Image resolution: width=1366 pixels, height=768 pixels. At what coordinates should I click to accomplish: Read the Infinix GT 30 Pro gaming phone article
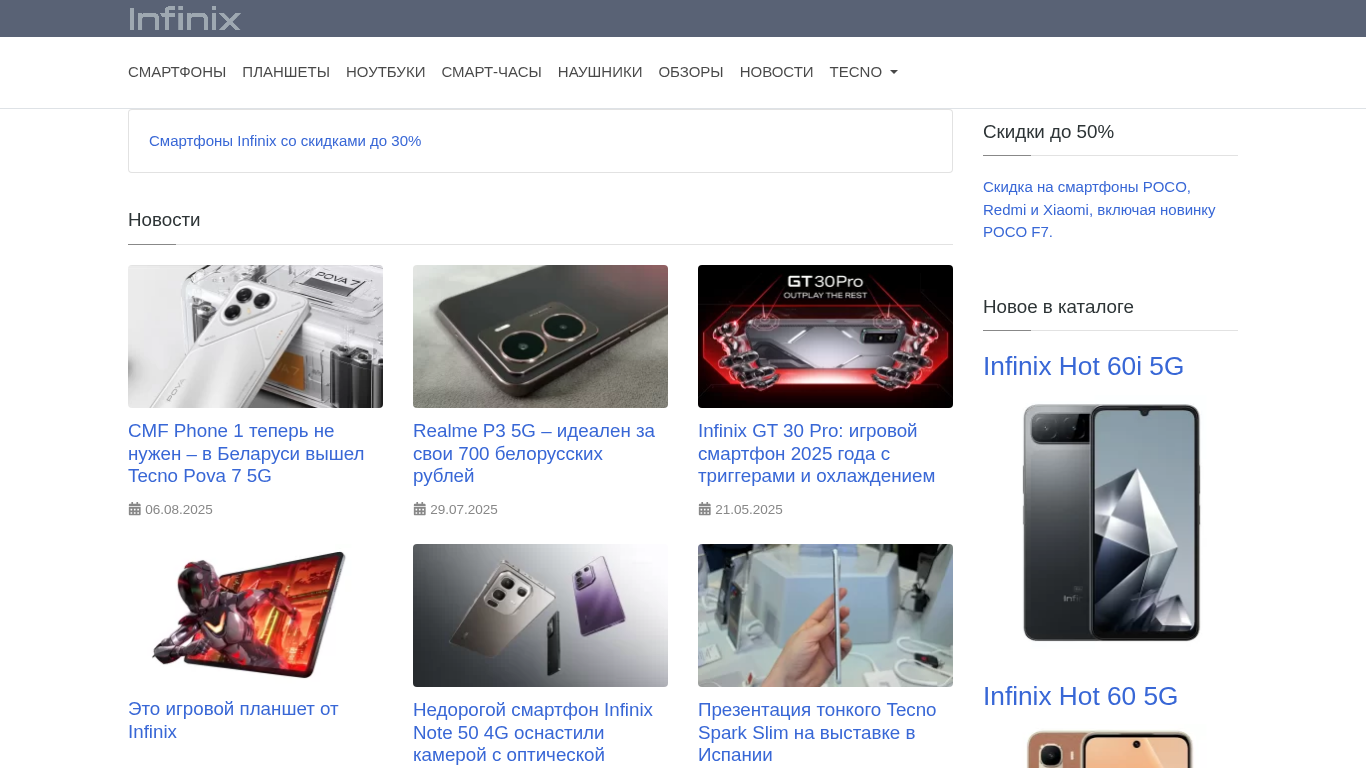pyautogui.click(x=816, y=453)
